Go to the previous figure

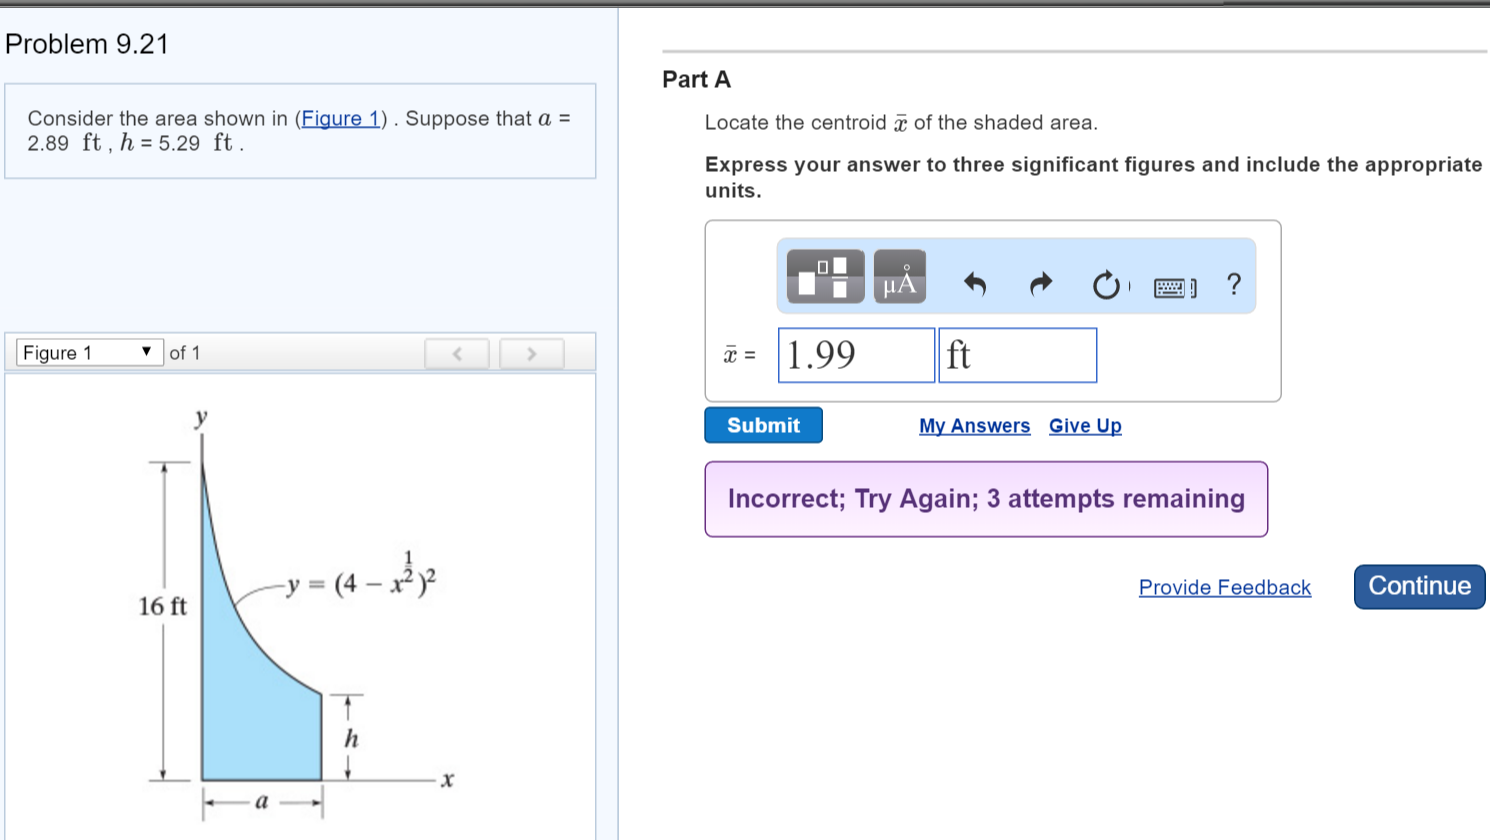pyautogui.click(x=457, y=353)
